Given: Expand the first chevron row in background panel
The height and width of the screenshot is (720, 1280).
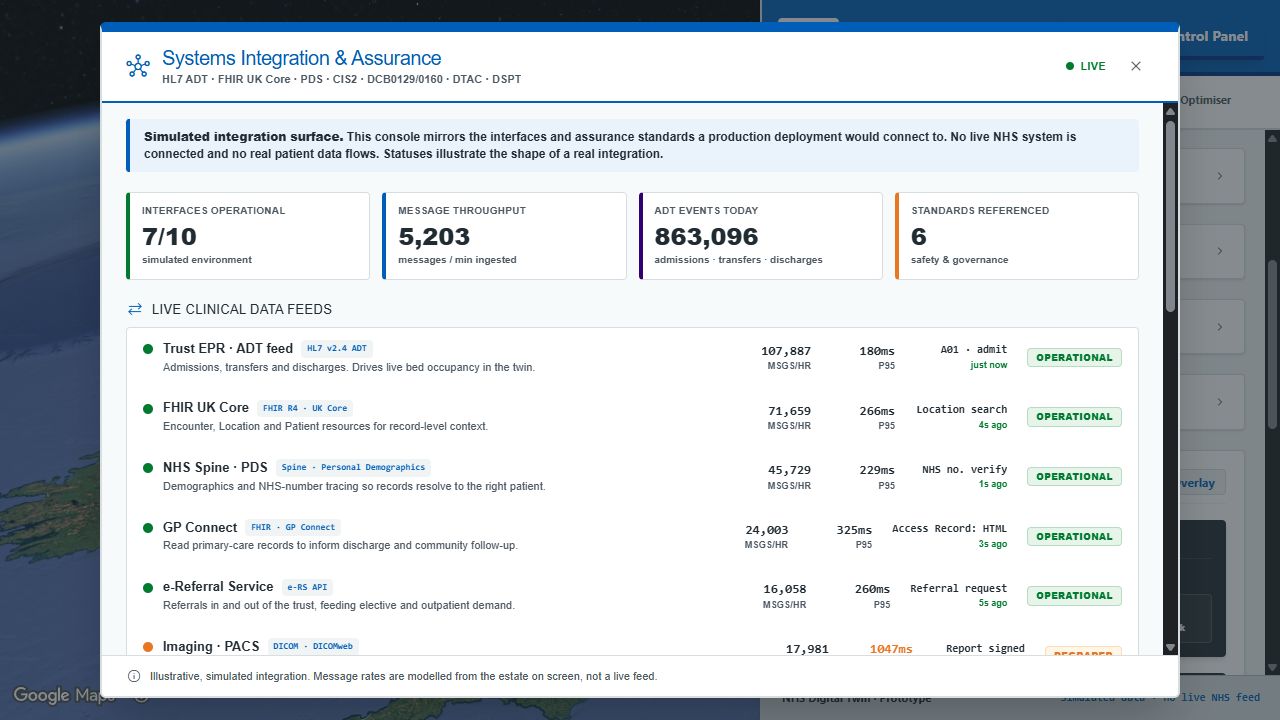Looking at the screenshot, I should (x=1219, y=176).
